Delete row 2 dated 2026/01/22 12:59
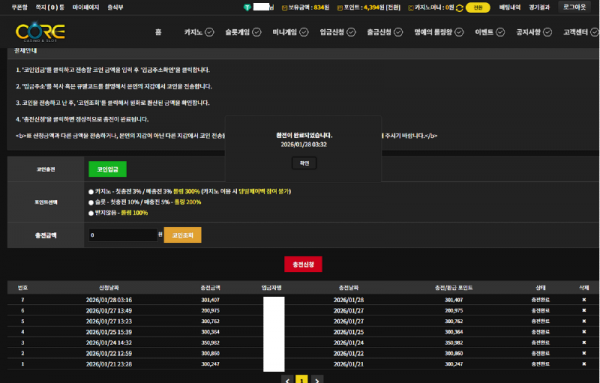Image resolution: width=600 pixels, height=383 pixels. [584, 354]
